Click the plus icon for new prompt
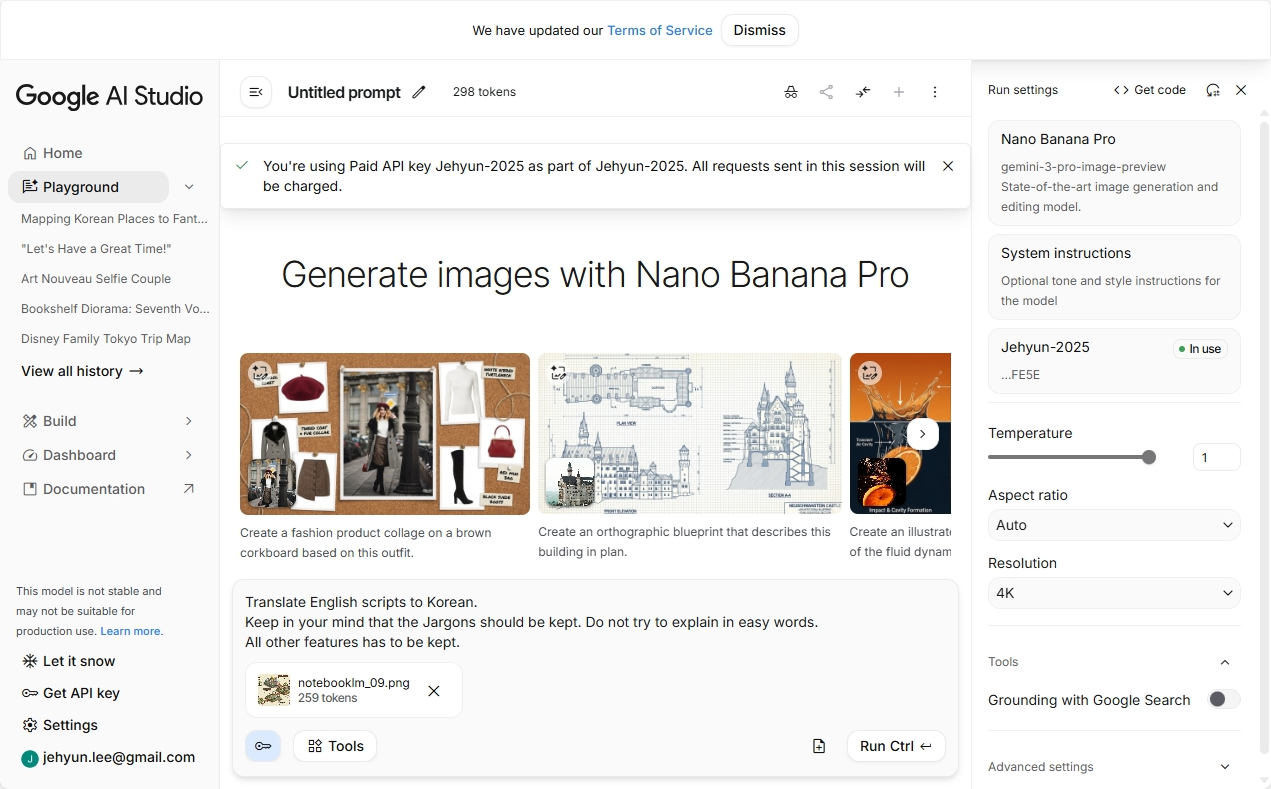1271x789 pixels. click(x=899, y=92)
